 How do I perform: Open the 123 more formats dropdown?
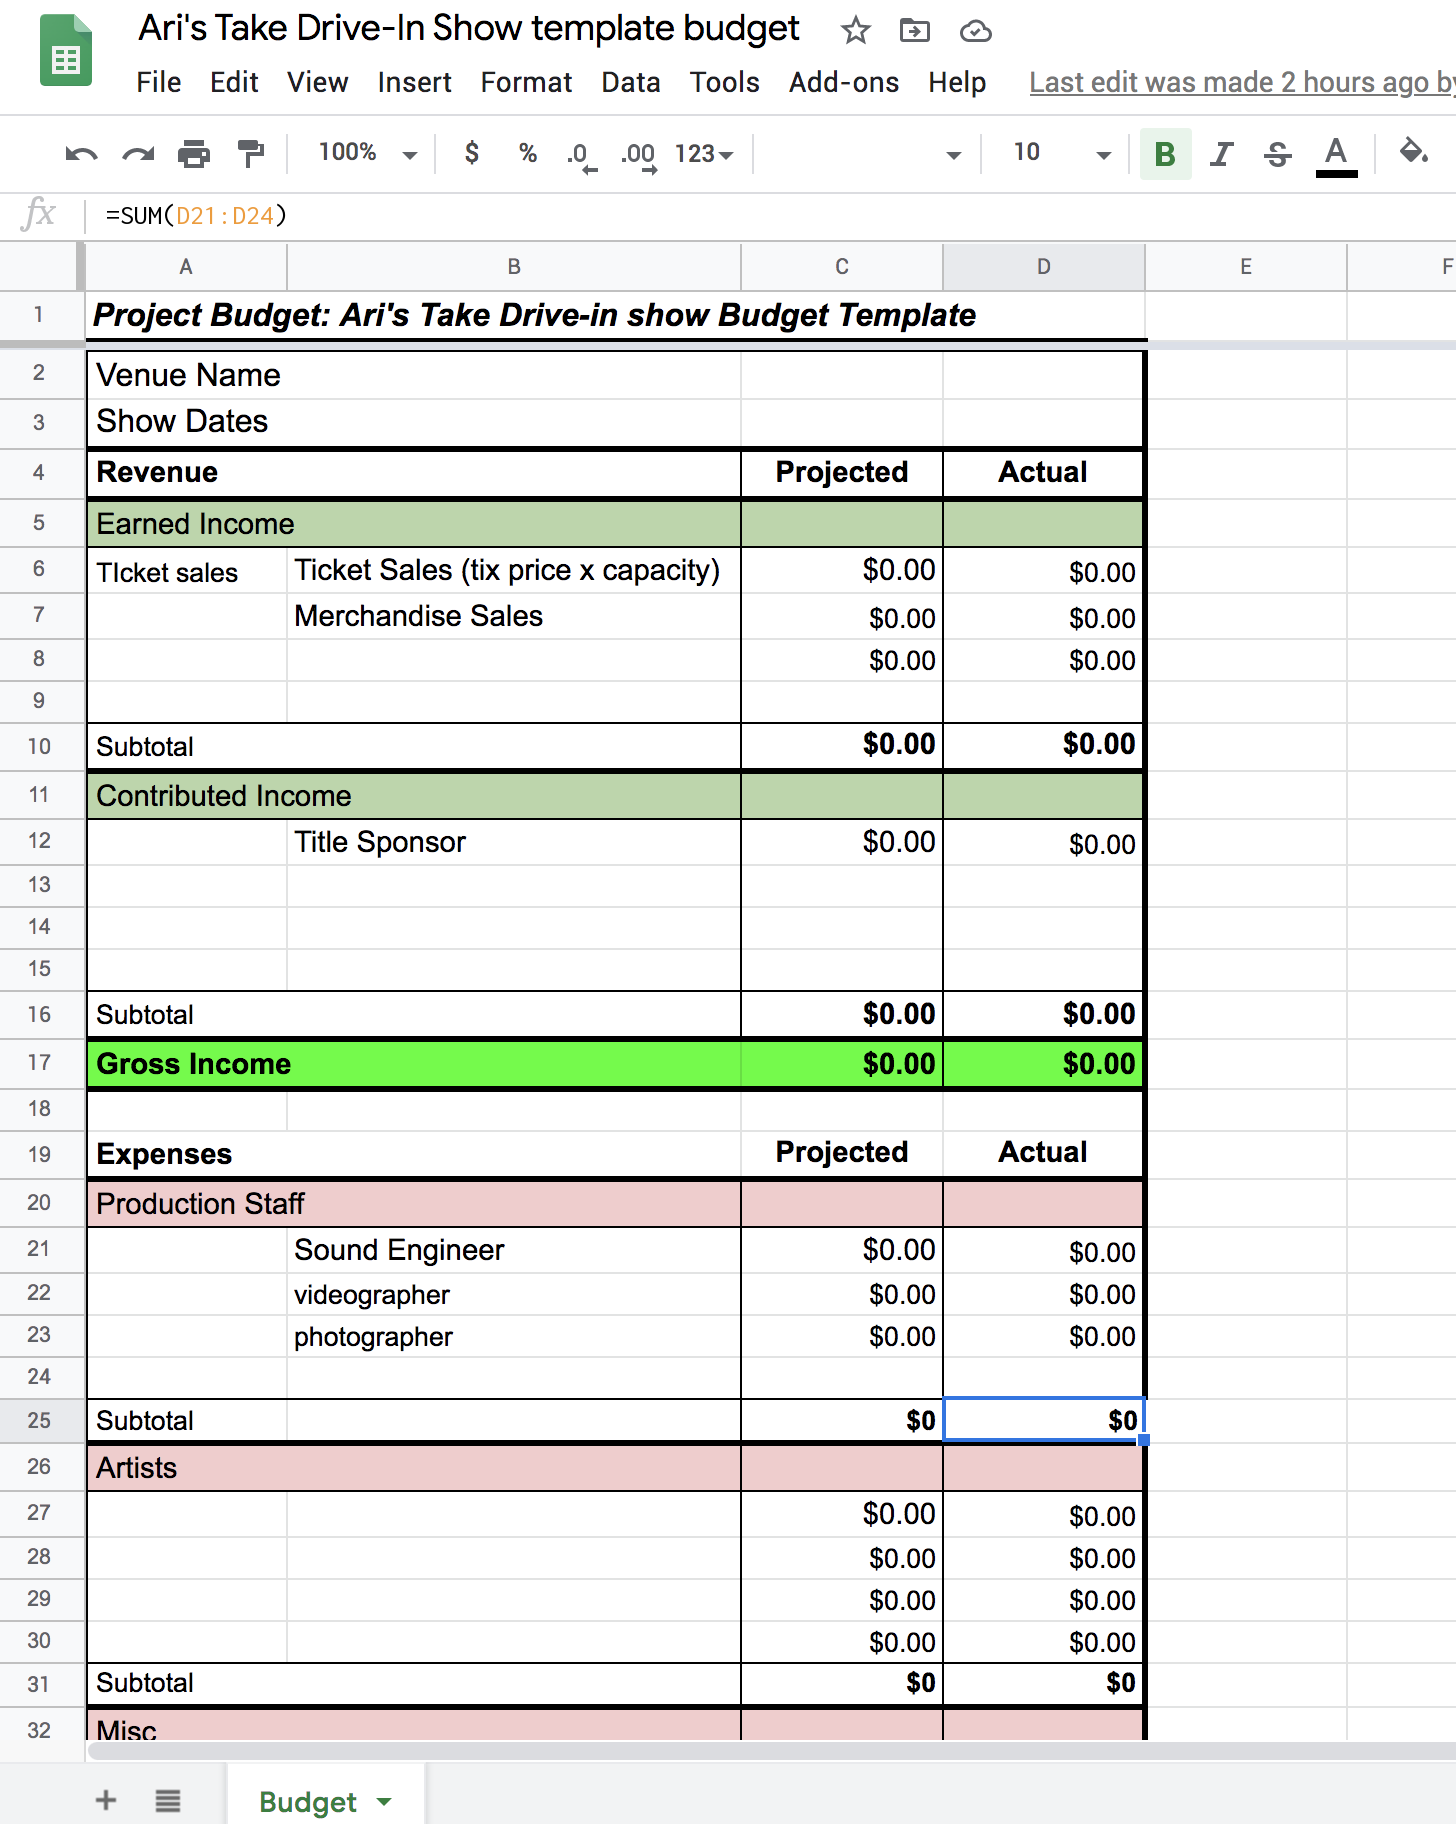pyautogui.click(x=704, y=154)
